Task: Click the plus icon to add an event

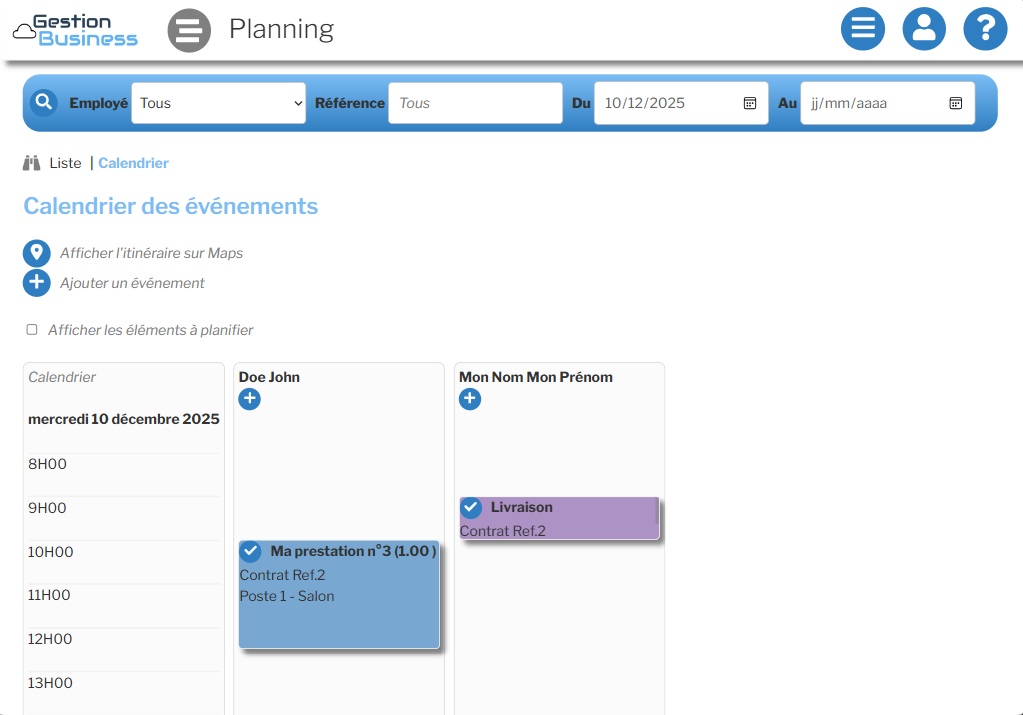Action: click(x=36, y=283)
